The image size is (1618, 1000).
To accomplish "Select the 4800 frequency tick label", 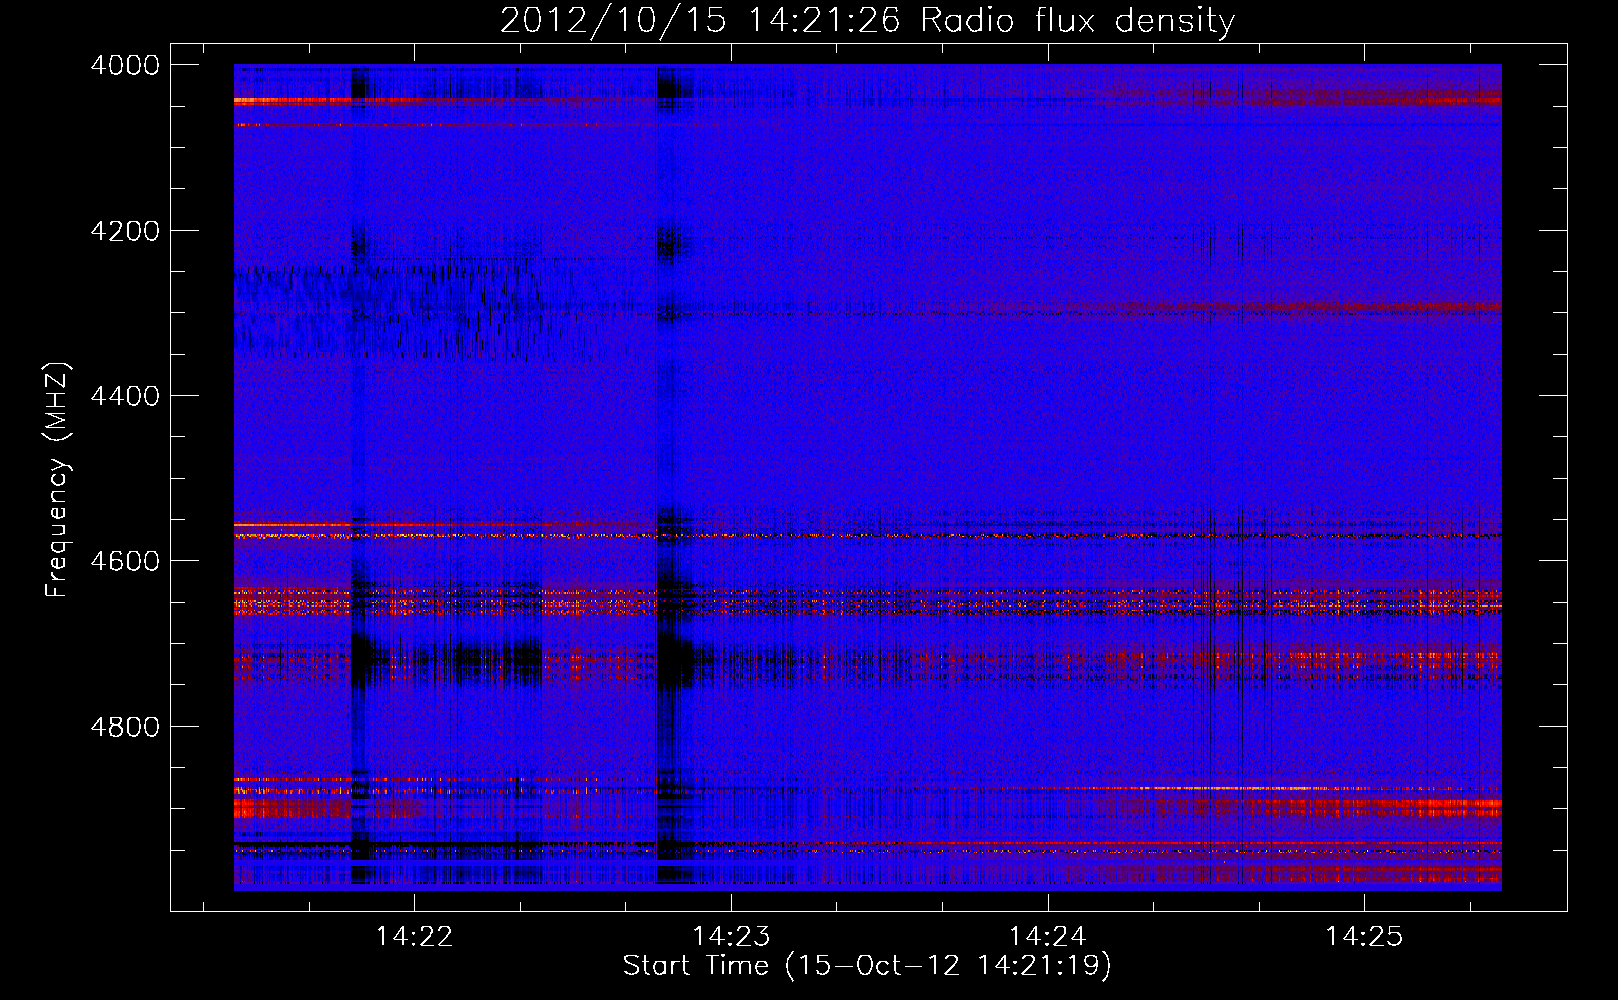I will 125,726.
